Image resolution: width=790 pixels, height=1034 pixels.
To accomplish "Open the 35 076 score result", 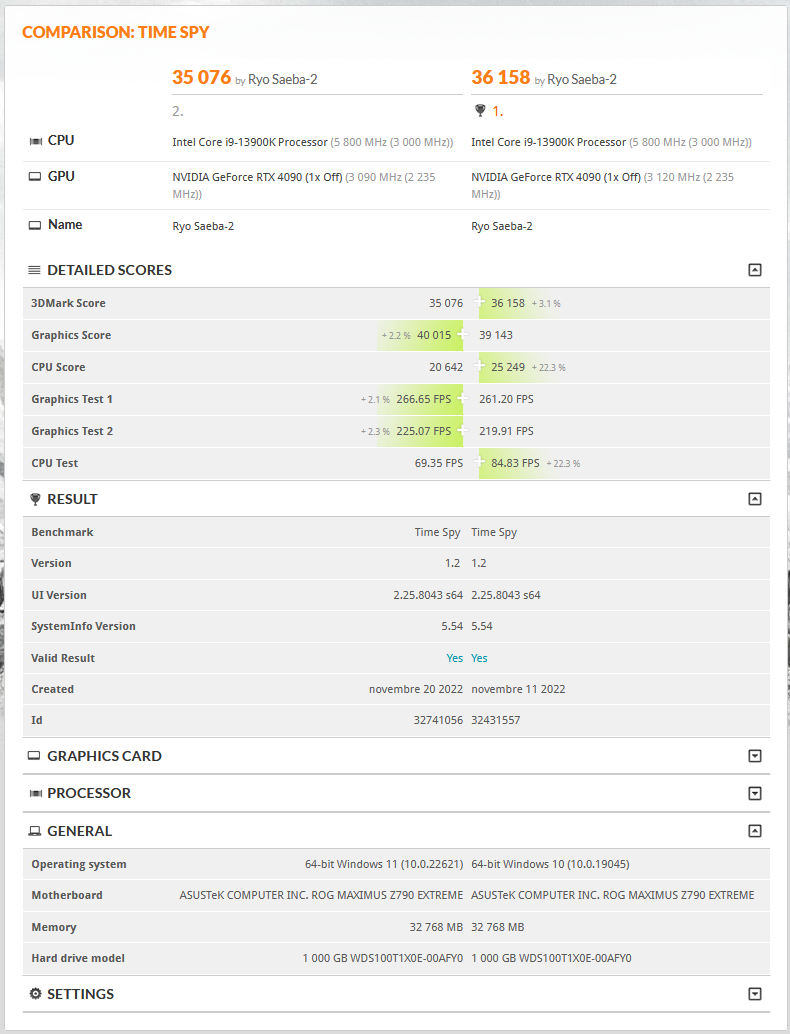I will (201, 77).
